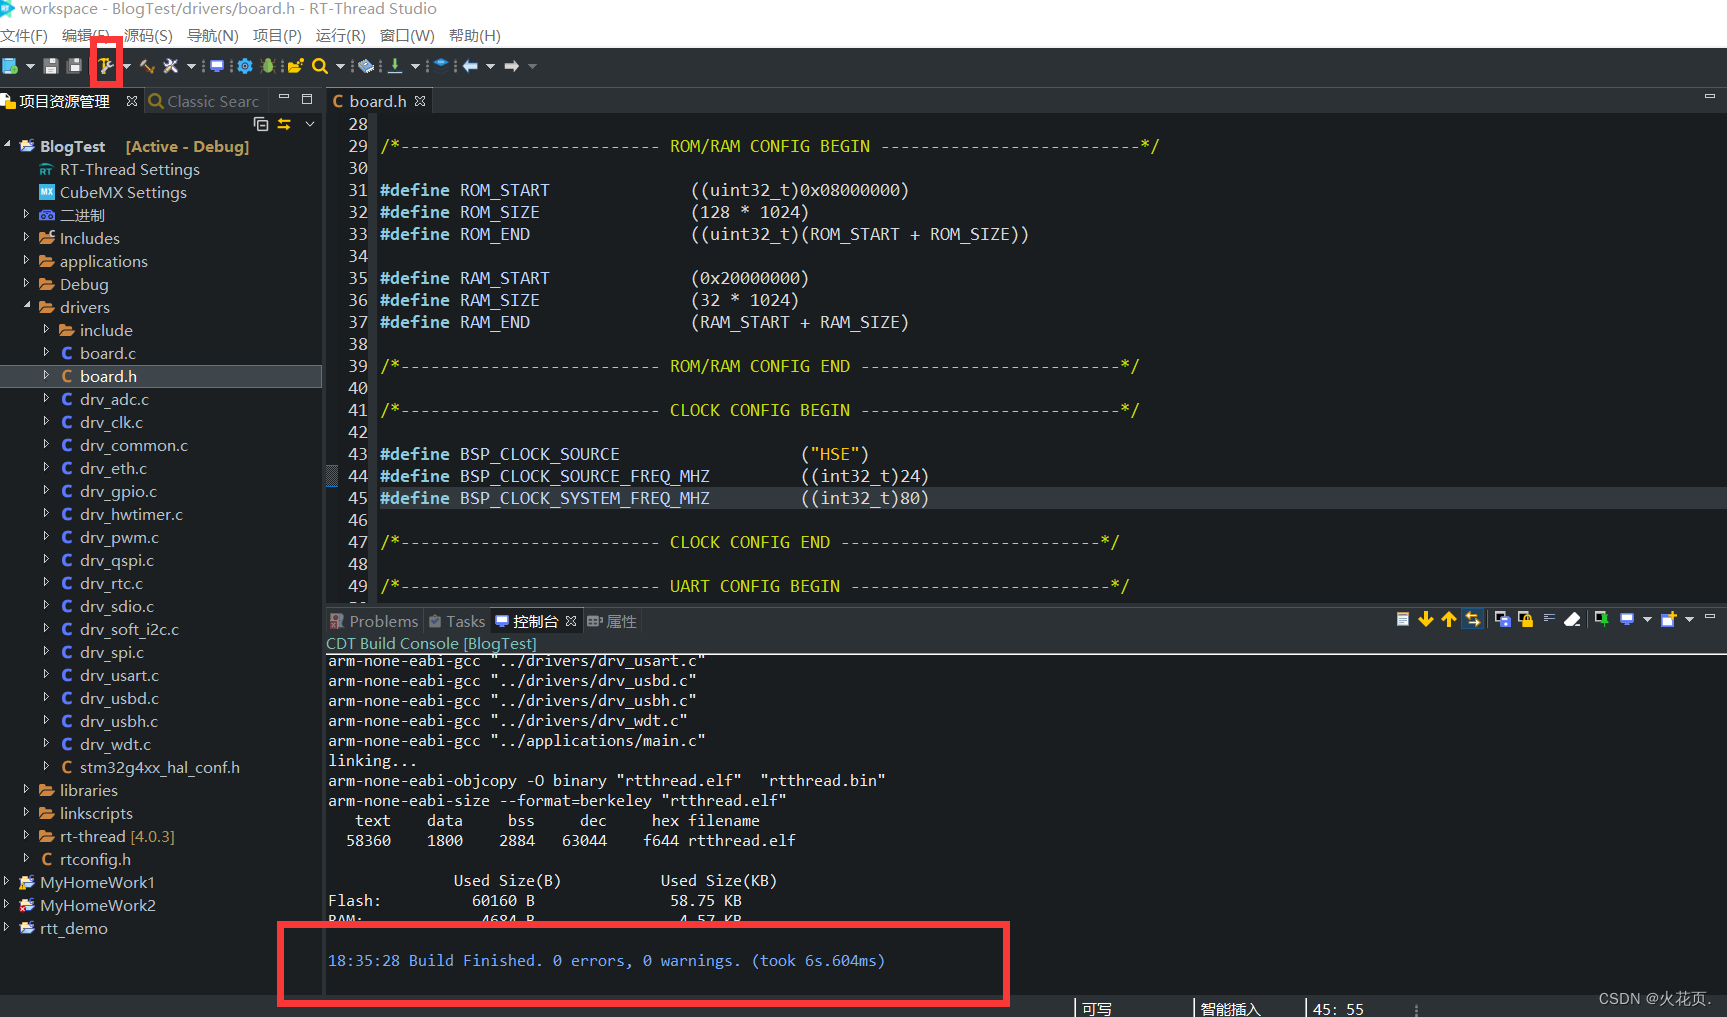Expand the MyHomeWork1 project
The image size is (1727, 1017).
(x=7, y=881)
